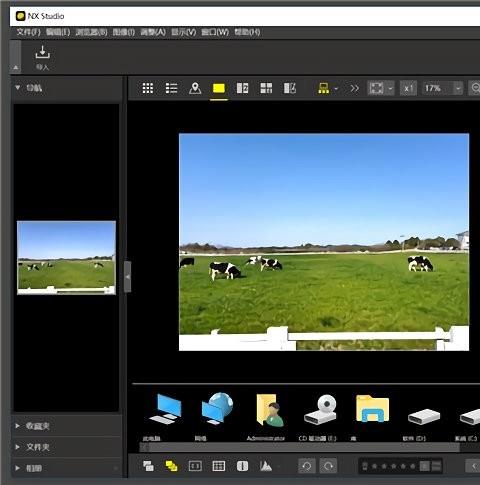This screenshot has height=485, width=480.
Task: Open the four-image compare view
Action: [x=266, y=88]
